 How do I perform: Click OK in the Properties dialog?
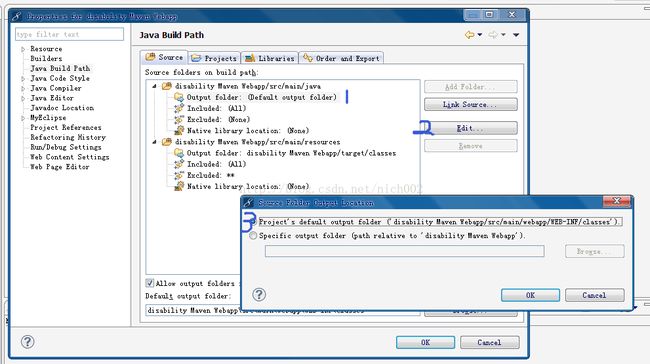(x=425, y=342)
